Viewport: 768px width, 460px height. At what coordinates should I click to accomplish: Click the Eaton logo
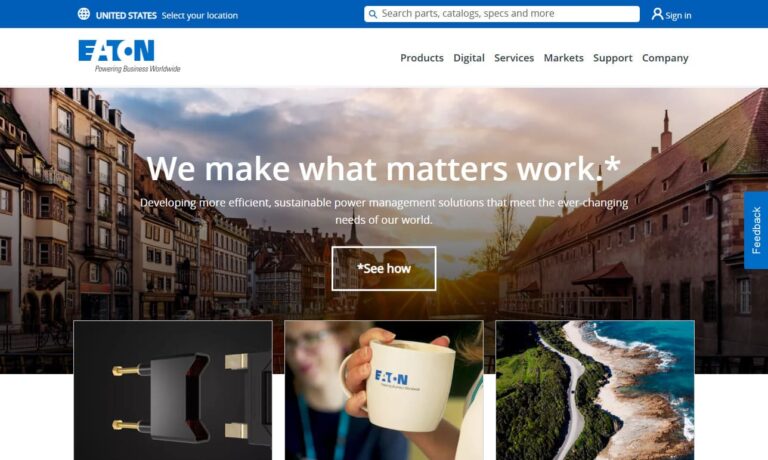129,56
